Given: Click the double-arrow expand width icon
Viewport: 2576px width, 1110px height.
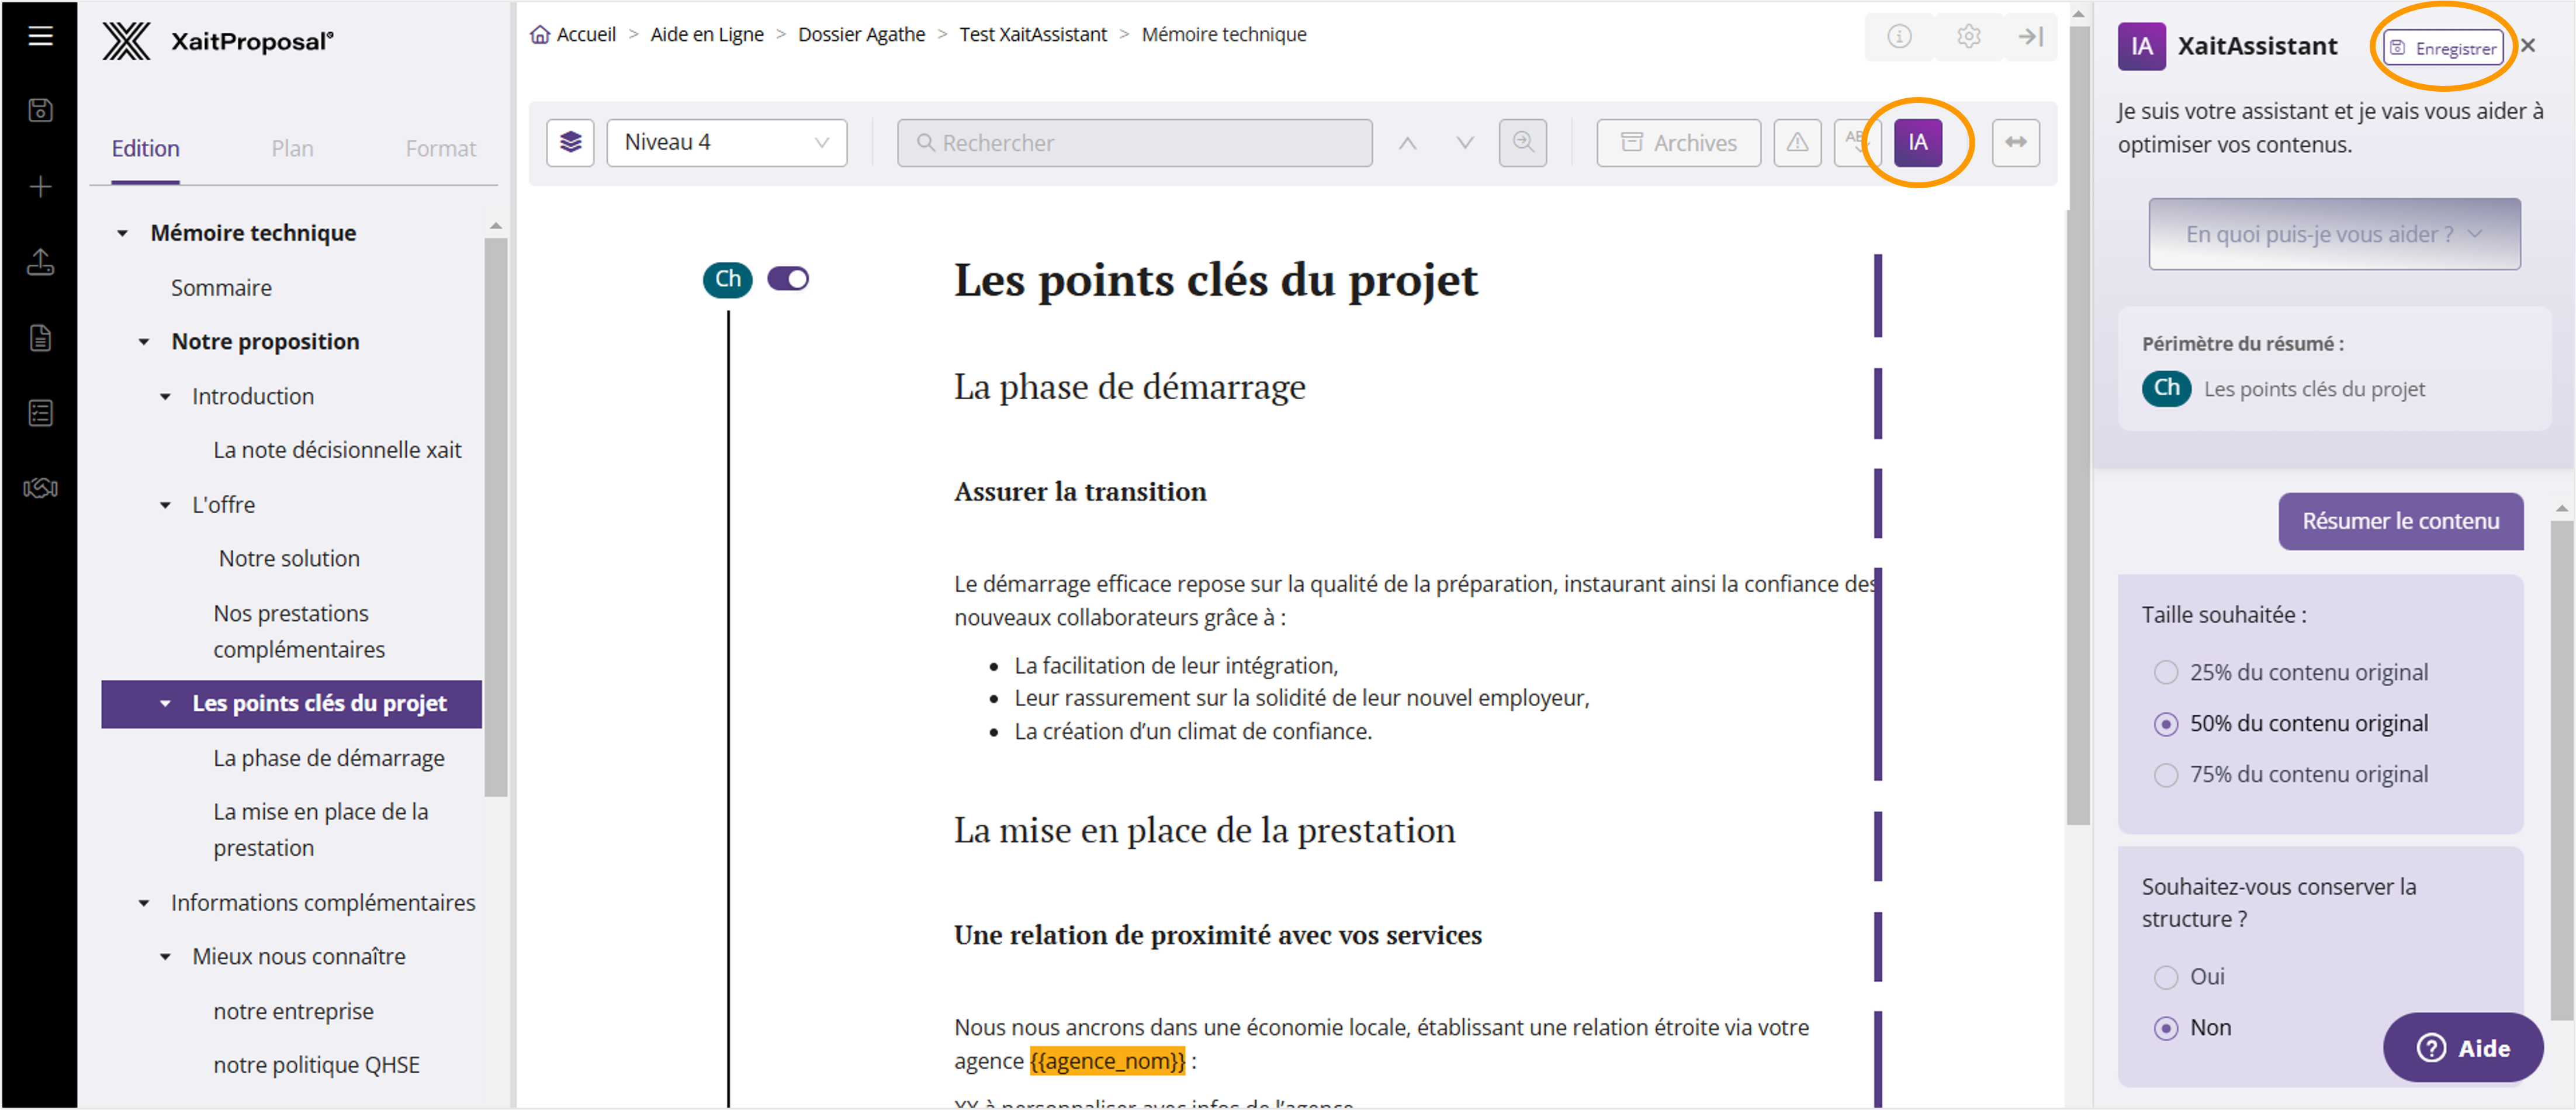Looking at the screenshot, I should (2015, 143).
